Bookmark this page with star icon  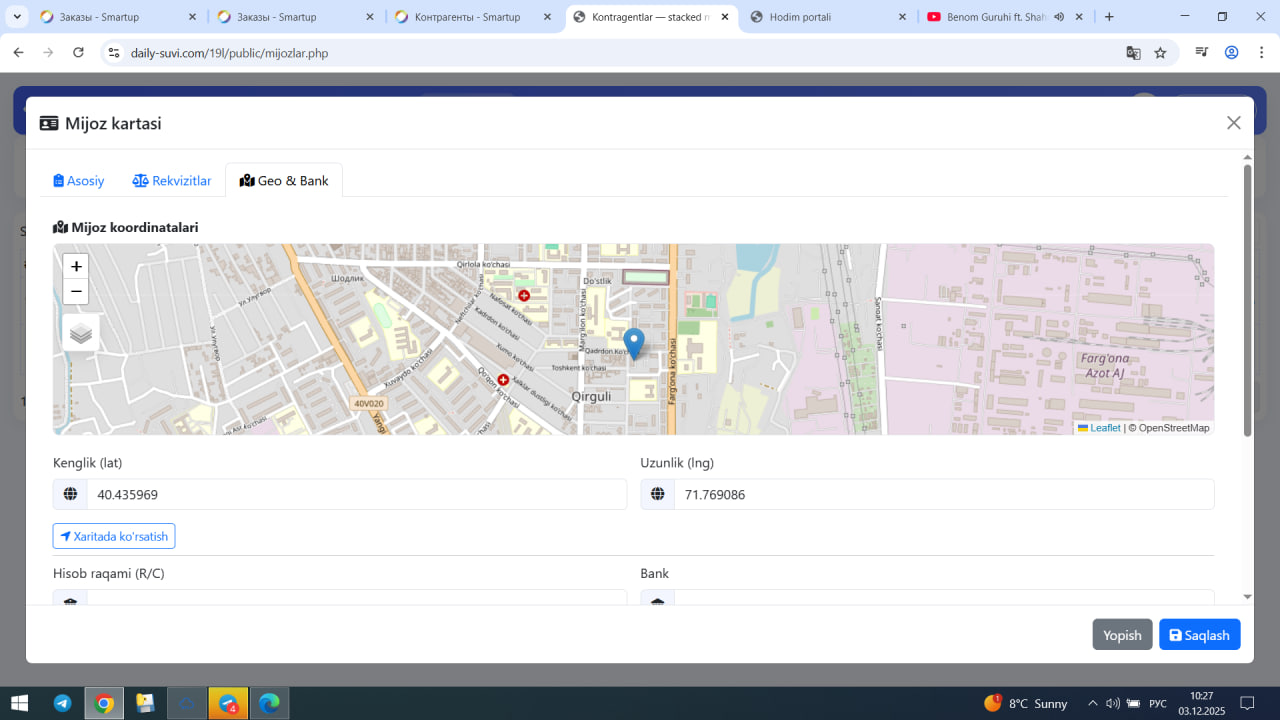pos(1160,53)
